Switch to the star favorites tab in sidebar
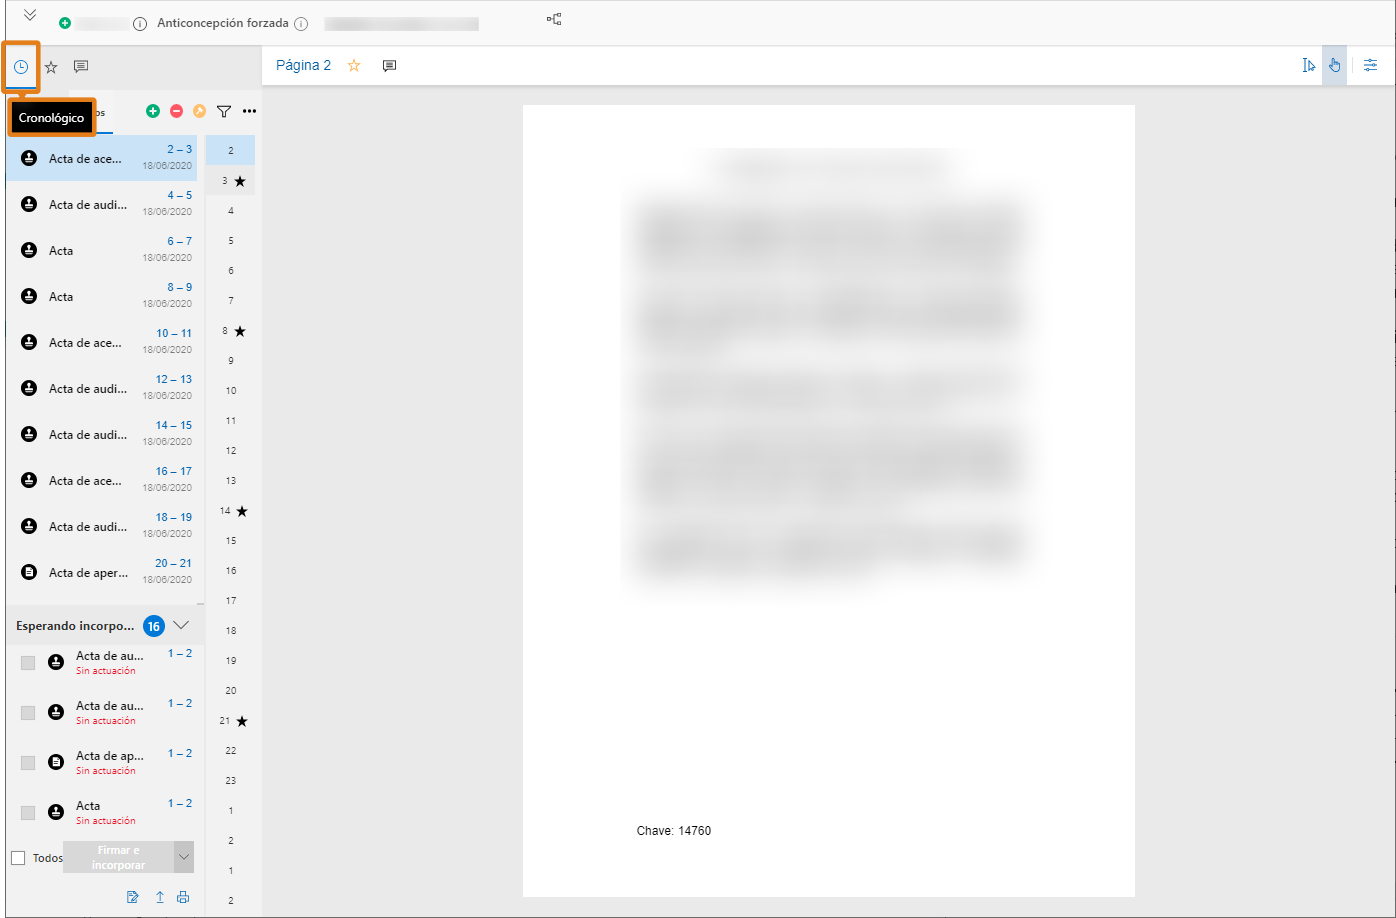Viewport: 1396px width, 918px height. [51, 67]
